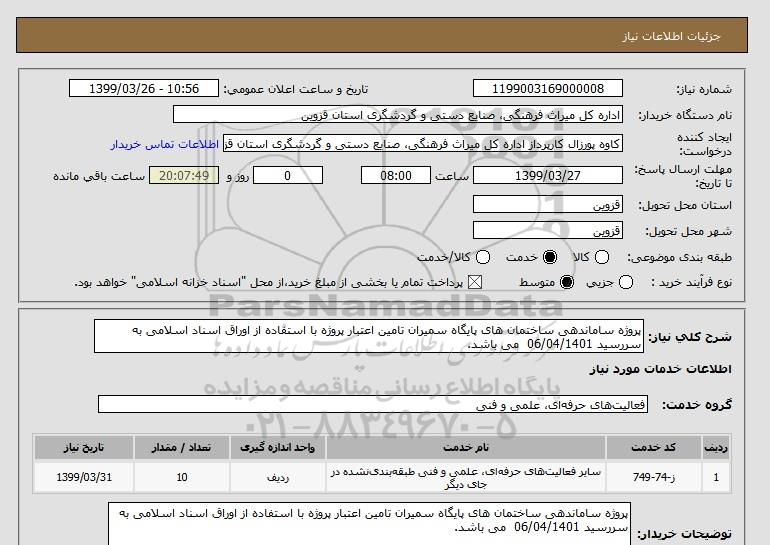Click the general need description text box
Image resolution: width=770 pixels, height=545 pixels.
(369, 336)
